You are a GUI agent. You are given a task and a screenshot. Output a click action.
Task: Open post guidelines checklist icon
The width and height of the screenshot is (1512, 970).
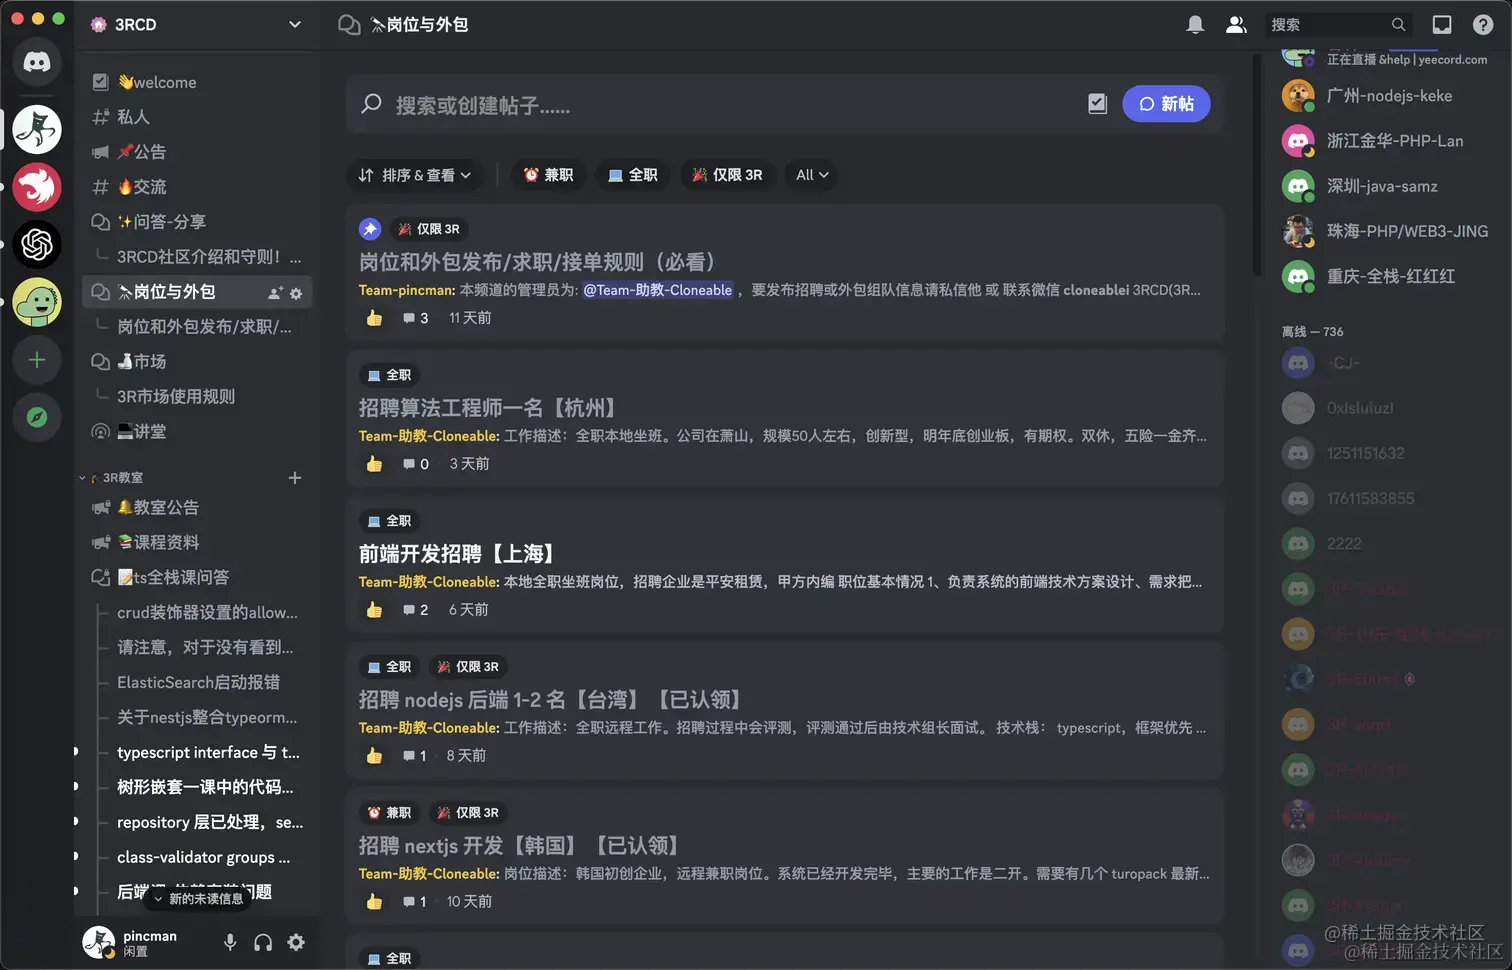click(x=1097, y=104)
